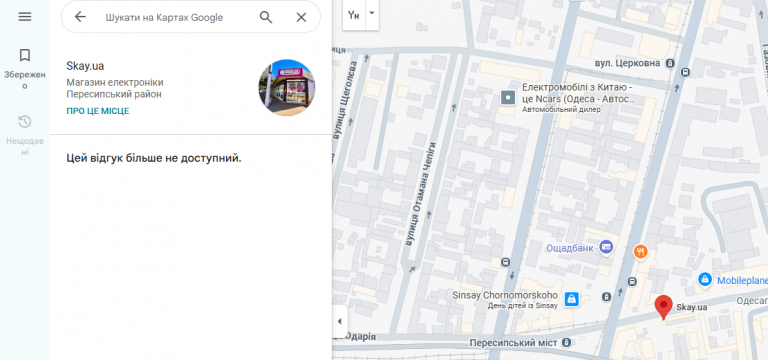The height and width of the screenshot is (360, 768).
Task: Click tram stop icon left of Ощадбанк
Action: [x=505, y=263]
